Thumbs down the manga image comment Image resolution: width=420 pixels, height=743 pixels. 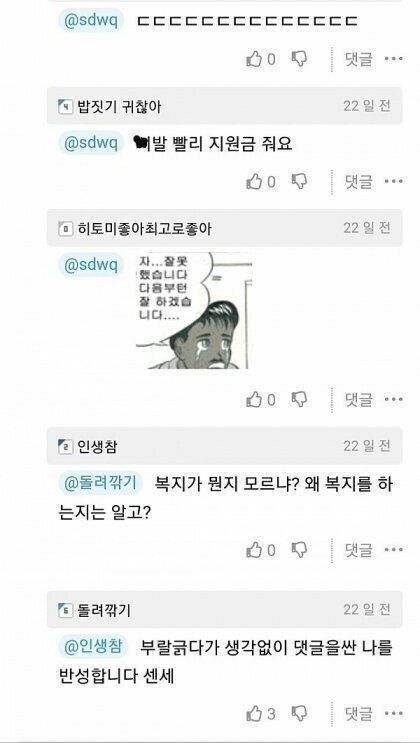pyautogui.click(x=299, y=399)
